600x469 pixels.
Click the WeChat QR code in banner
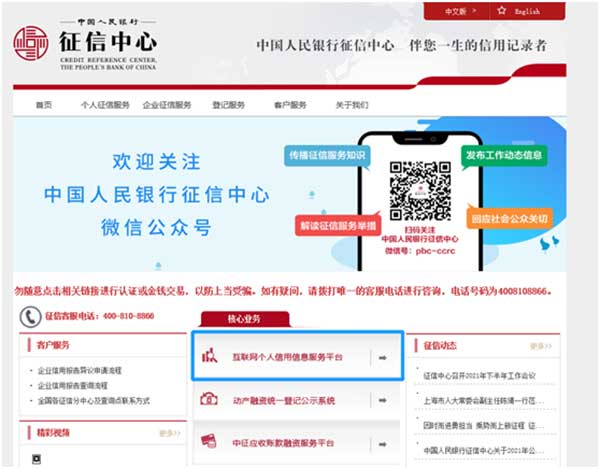coord(420,191)
